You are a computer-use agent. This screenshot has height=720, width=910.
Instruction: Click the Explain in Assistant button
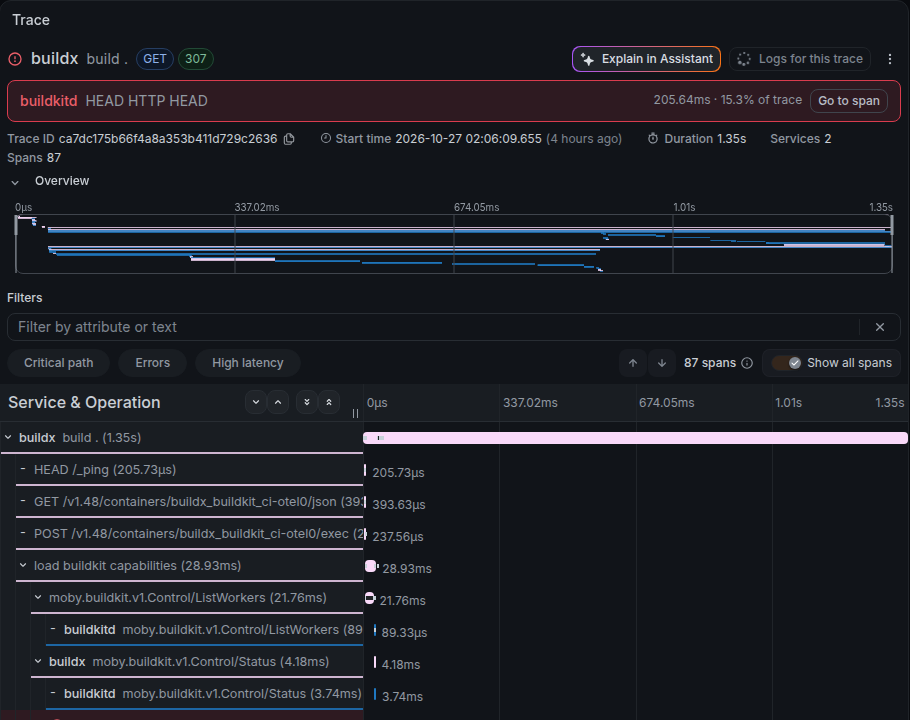646,59
